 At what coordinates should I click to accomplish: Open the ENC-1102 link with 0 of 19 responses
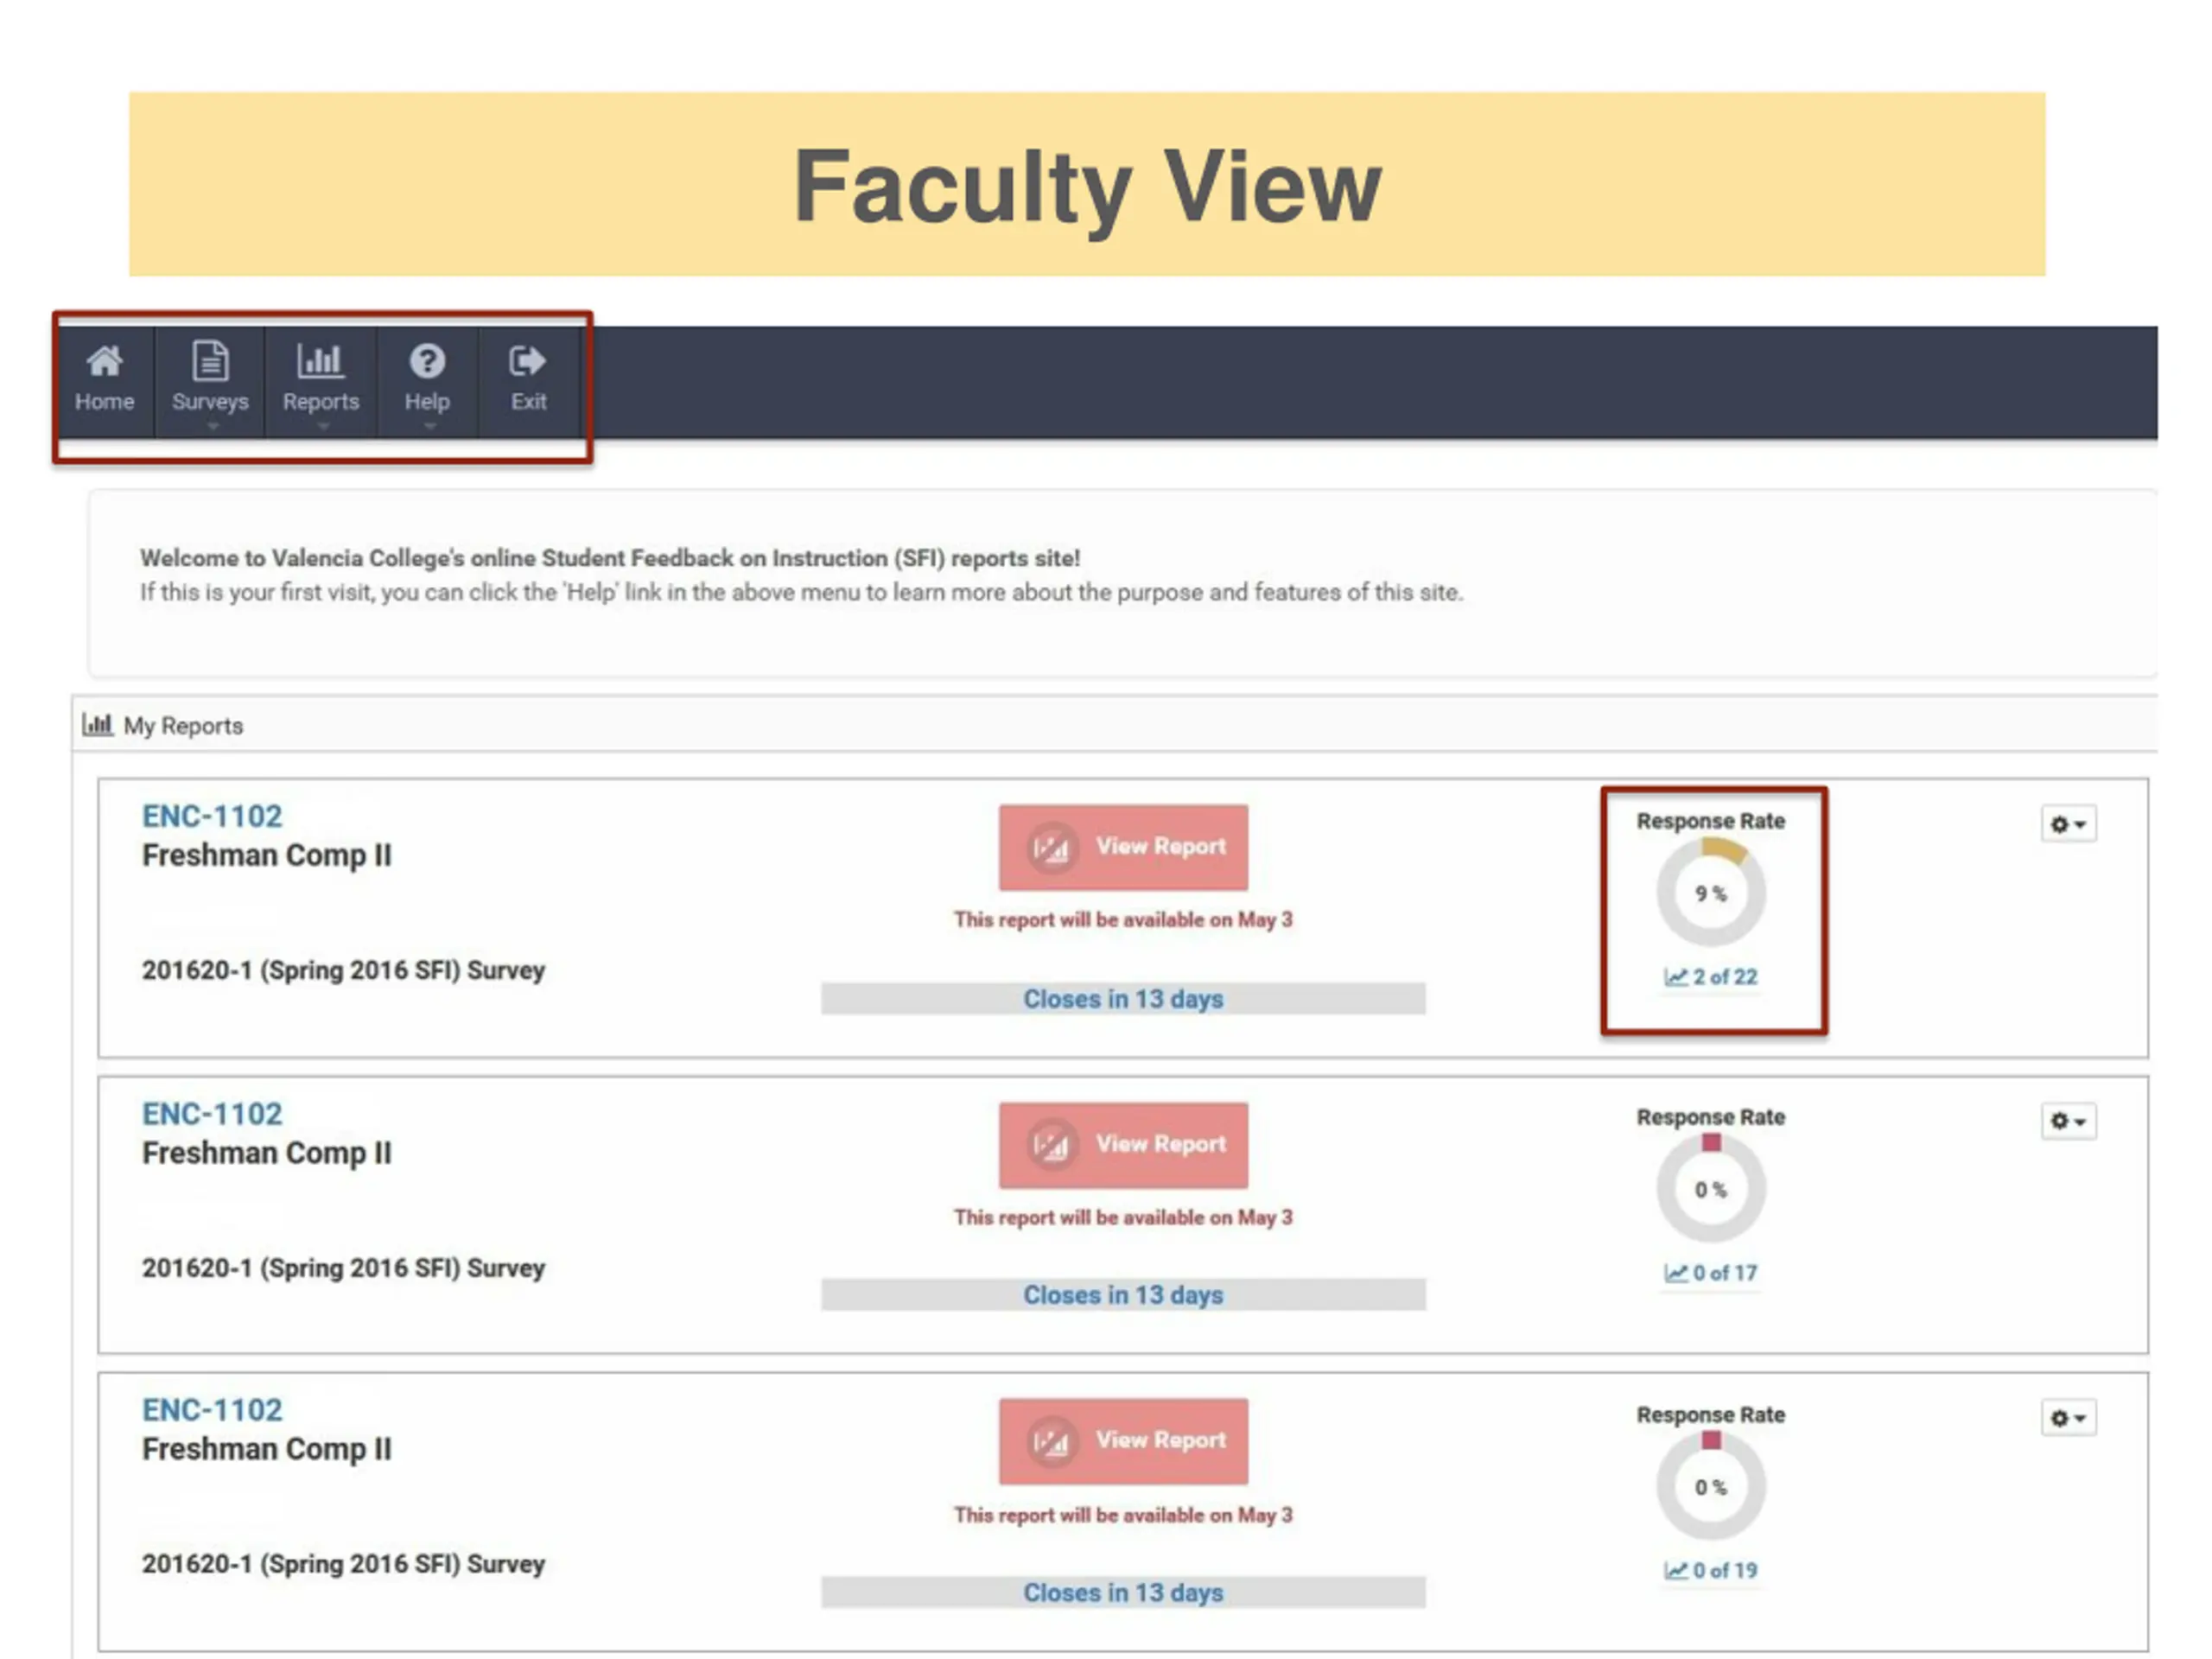point(212,1410)
